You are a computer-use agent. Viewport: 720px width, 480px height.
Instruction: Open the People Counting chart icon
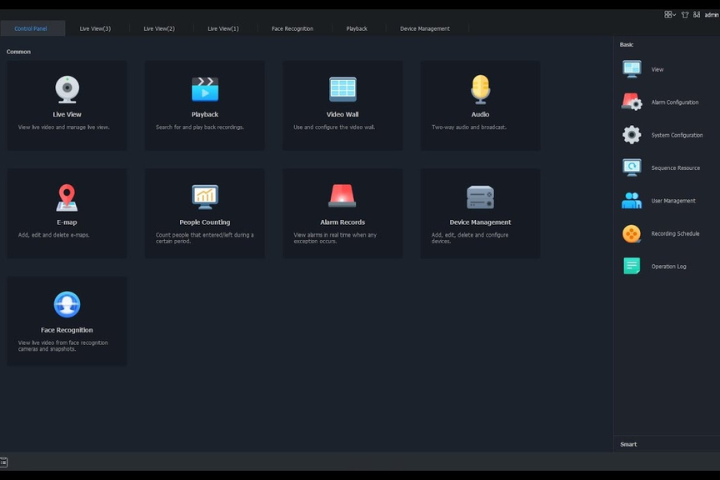205,197
